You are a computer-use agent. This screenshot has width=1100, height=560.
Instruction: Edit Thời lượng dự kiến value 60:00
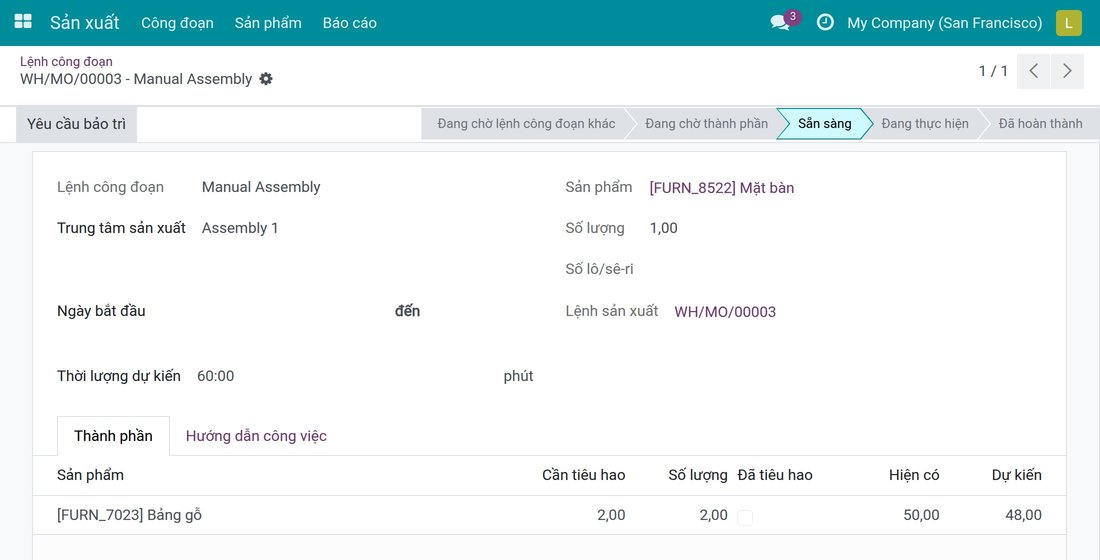tap(215, 376)
